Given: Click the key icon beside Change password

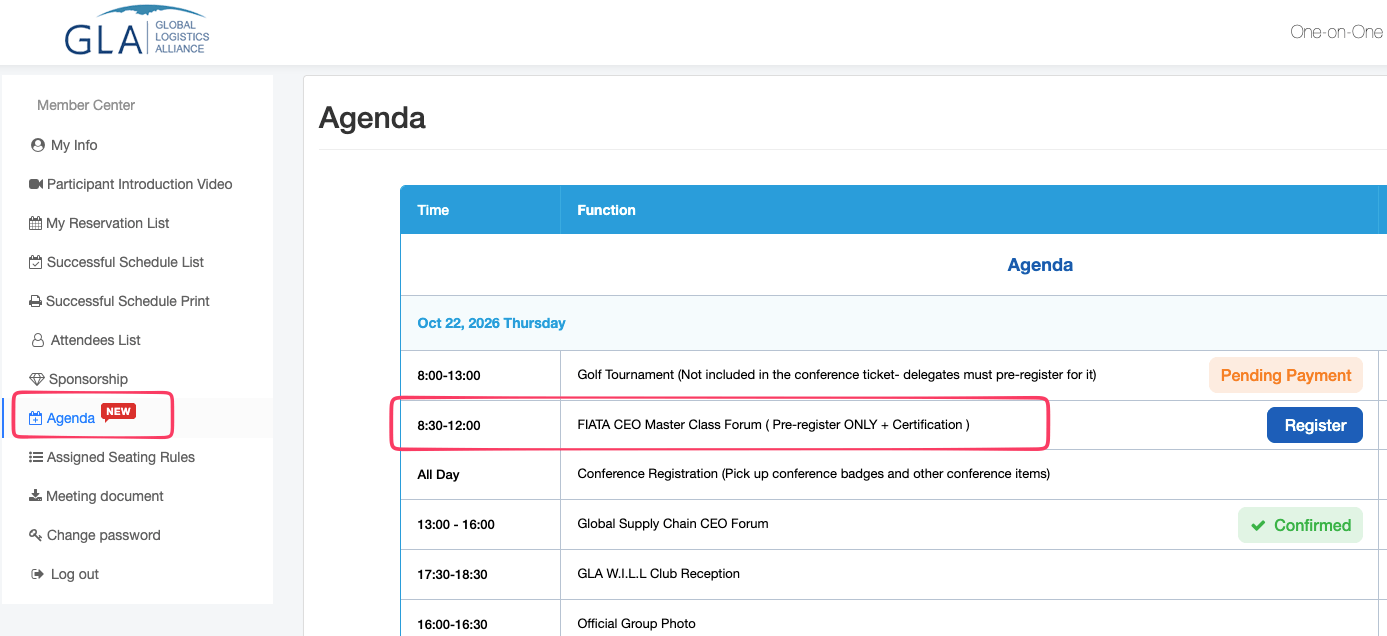Looking at the screenshot, I should (37, 535).
